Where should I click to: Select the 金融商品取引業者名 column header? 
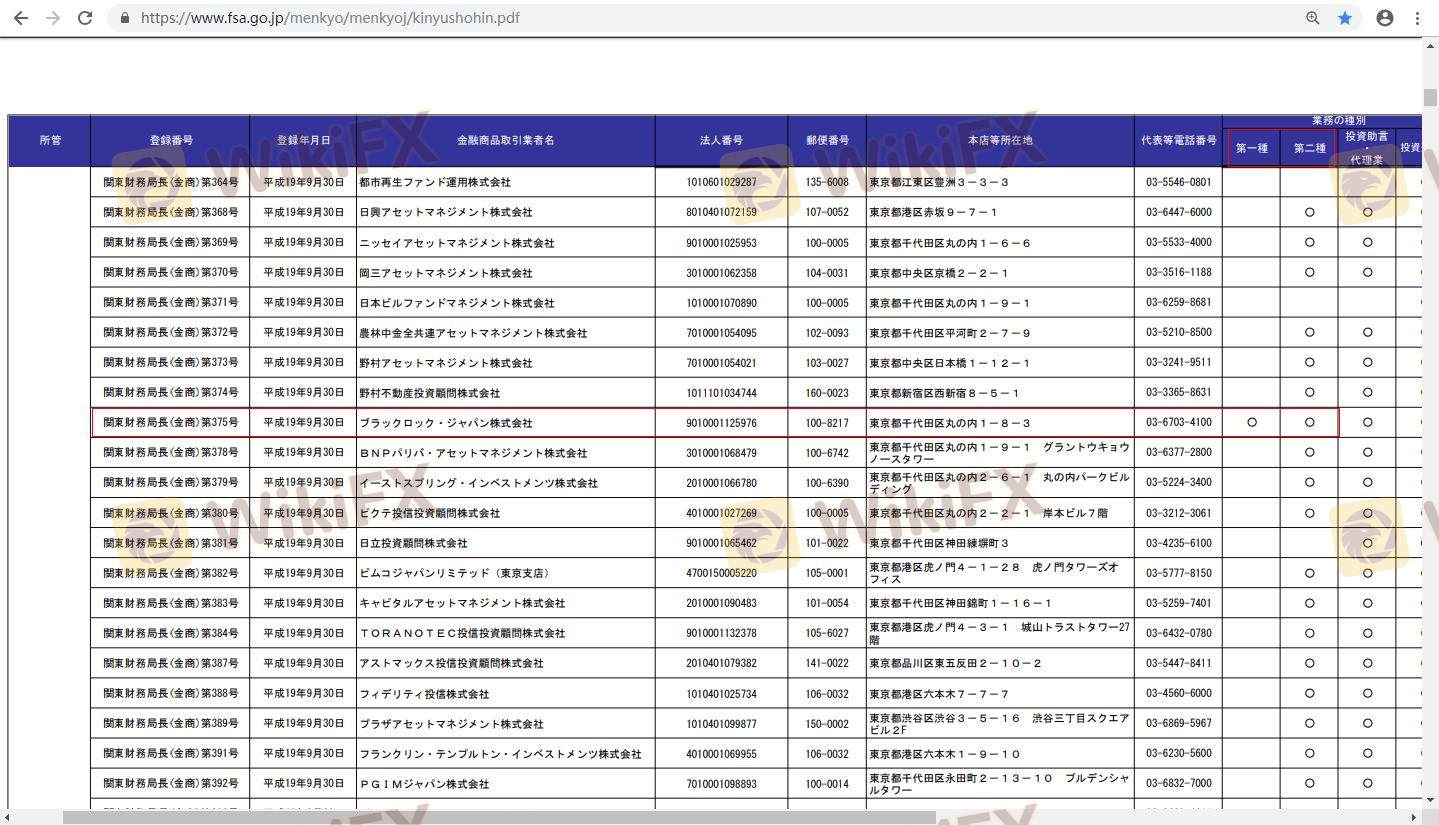tap(505, 141)
